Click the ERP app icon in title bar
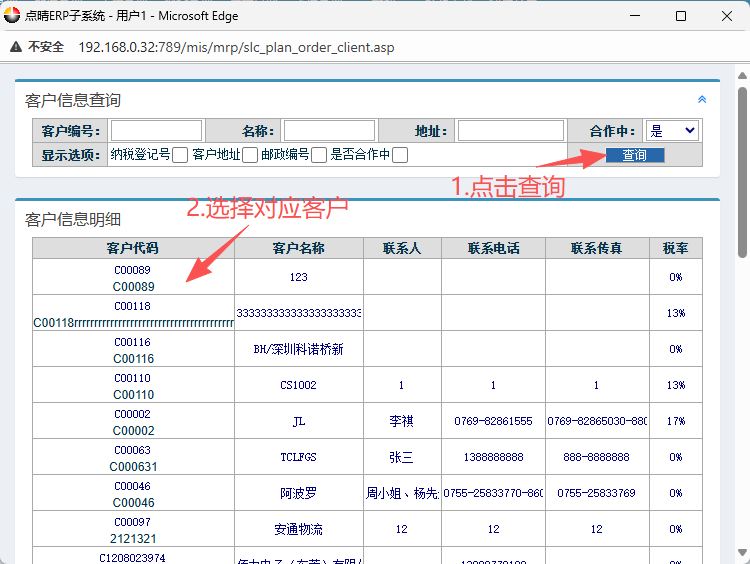Screen dimensions: 750x564 12,16
